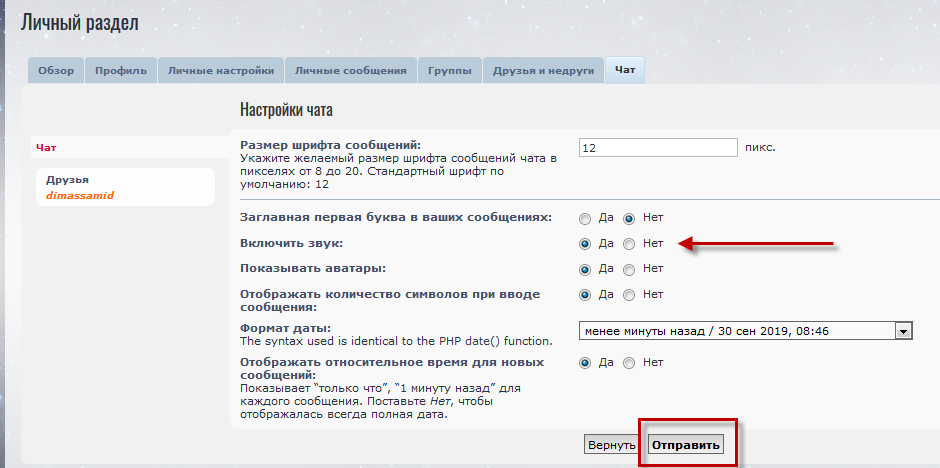
Task: Switch to the Профиль tab
Action: [120, 71]
